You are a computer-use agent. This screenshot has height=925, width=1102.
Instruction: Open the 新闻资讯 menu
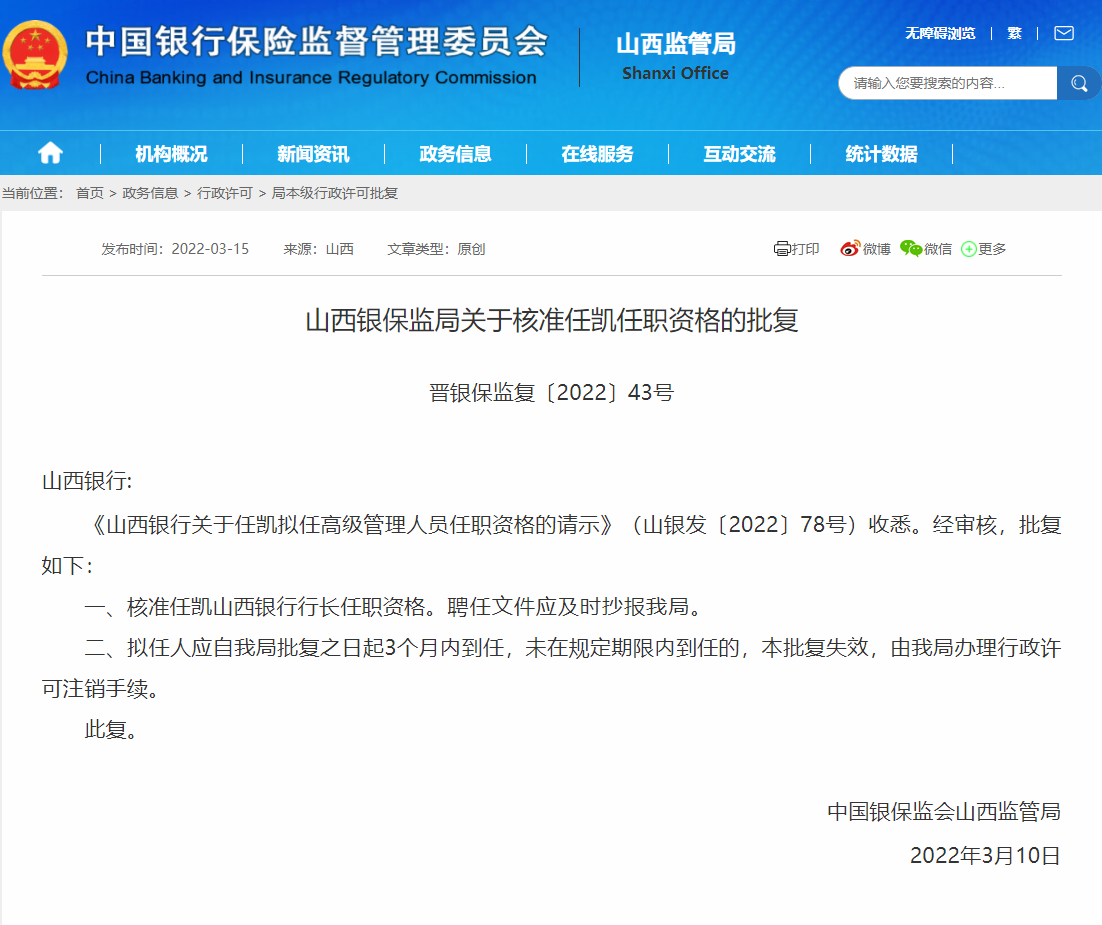pyautogui.click(x=313, y=154)
